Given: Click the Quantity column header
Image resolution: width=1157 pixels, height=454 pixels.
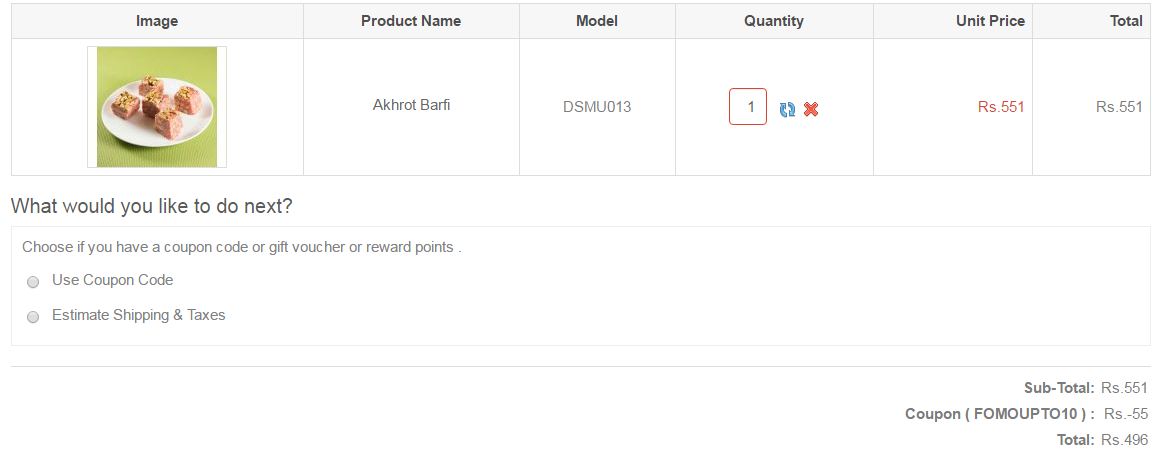Looking at the screenshot, I should coord(773,21).
